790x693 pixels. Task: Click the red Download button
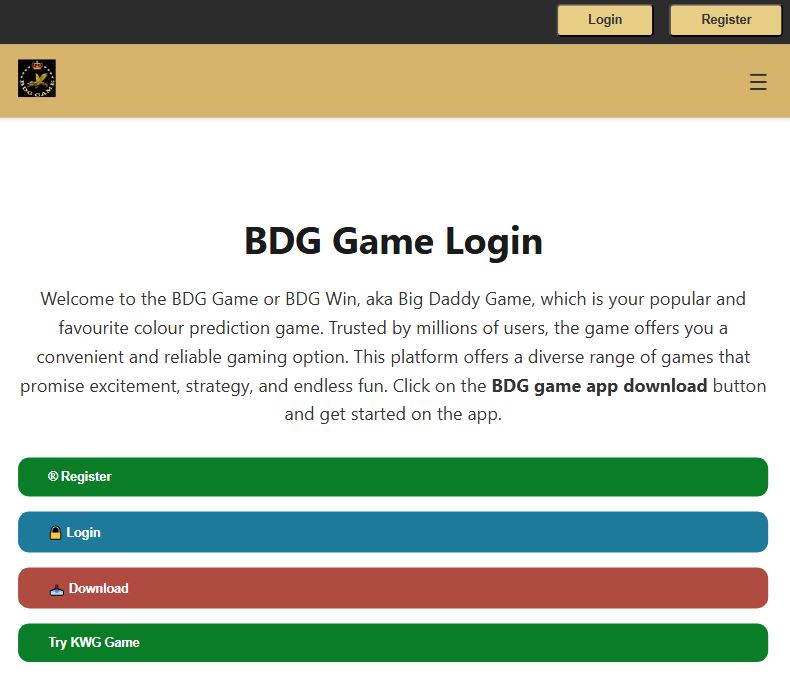tap(393, 588)
